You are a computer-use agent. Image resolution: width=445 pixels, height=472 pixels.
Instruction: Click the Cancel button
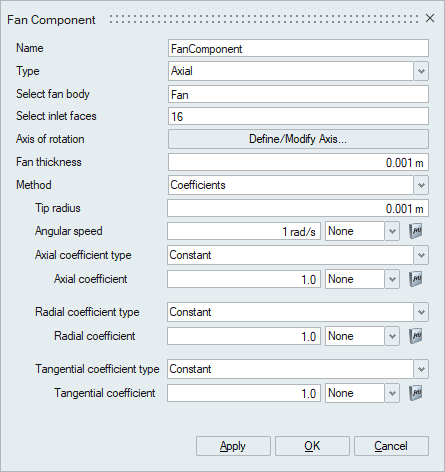click(x=391, y=446)
